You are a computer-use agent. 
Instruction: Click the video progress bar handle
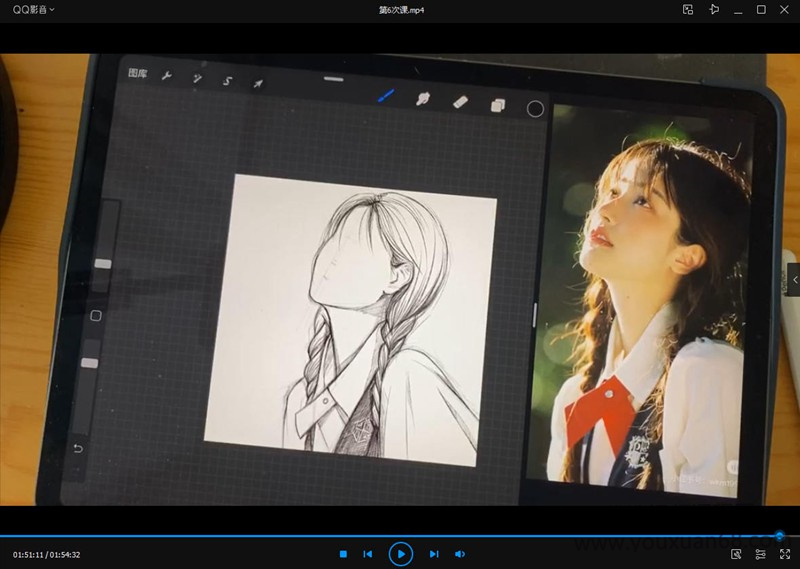tap(780, 536)
